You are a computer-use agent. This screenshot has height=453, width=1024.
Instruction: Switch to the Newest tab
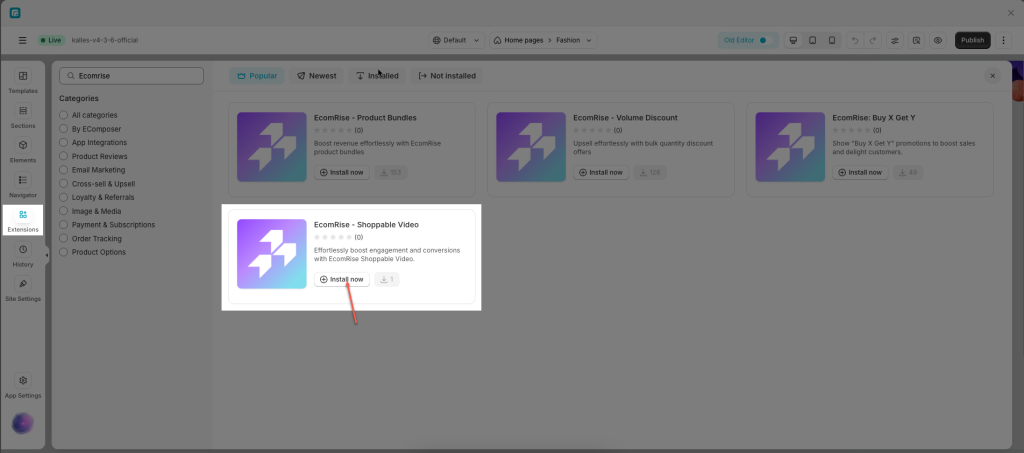[317, 76]
